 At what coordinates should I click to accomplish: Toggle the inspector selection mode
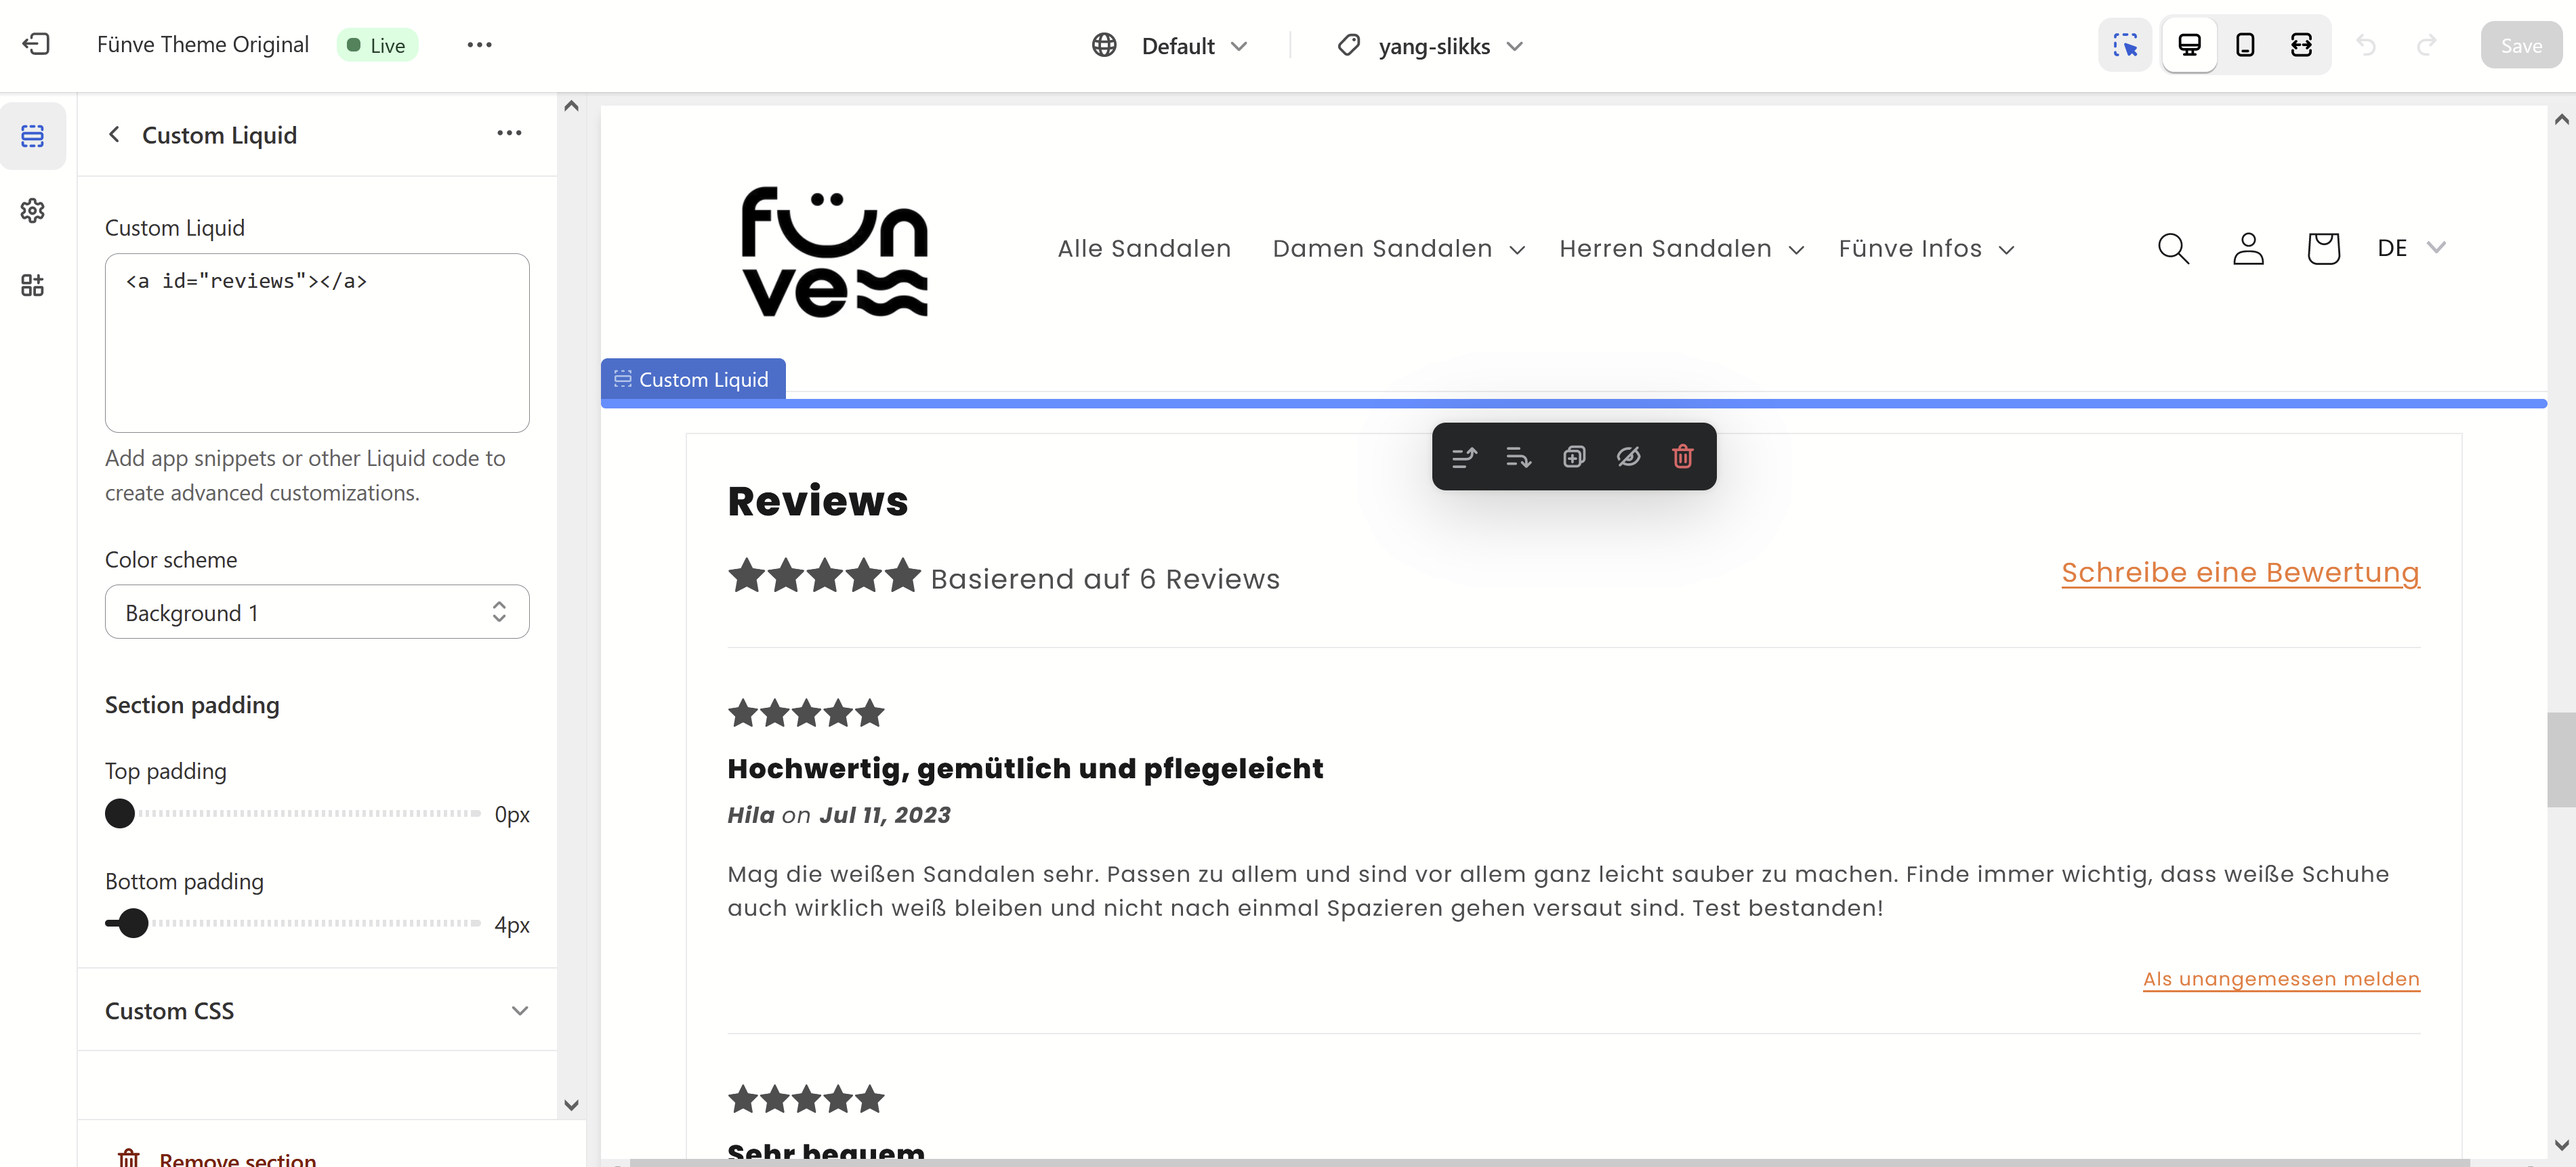pos(2125,45)
